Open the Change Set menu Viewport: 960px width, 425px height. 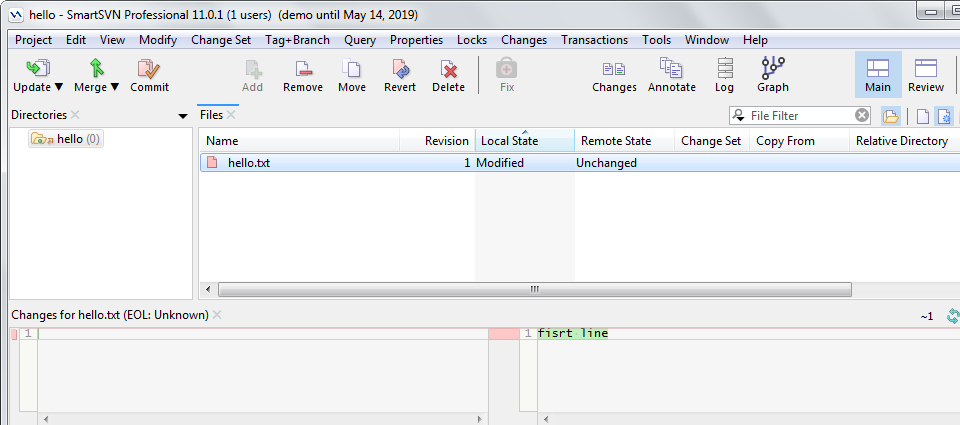tap(221, 40)
